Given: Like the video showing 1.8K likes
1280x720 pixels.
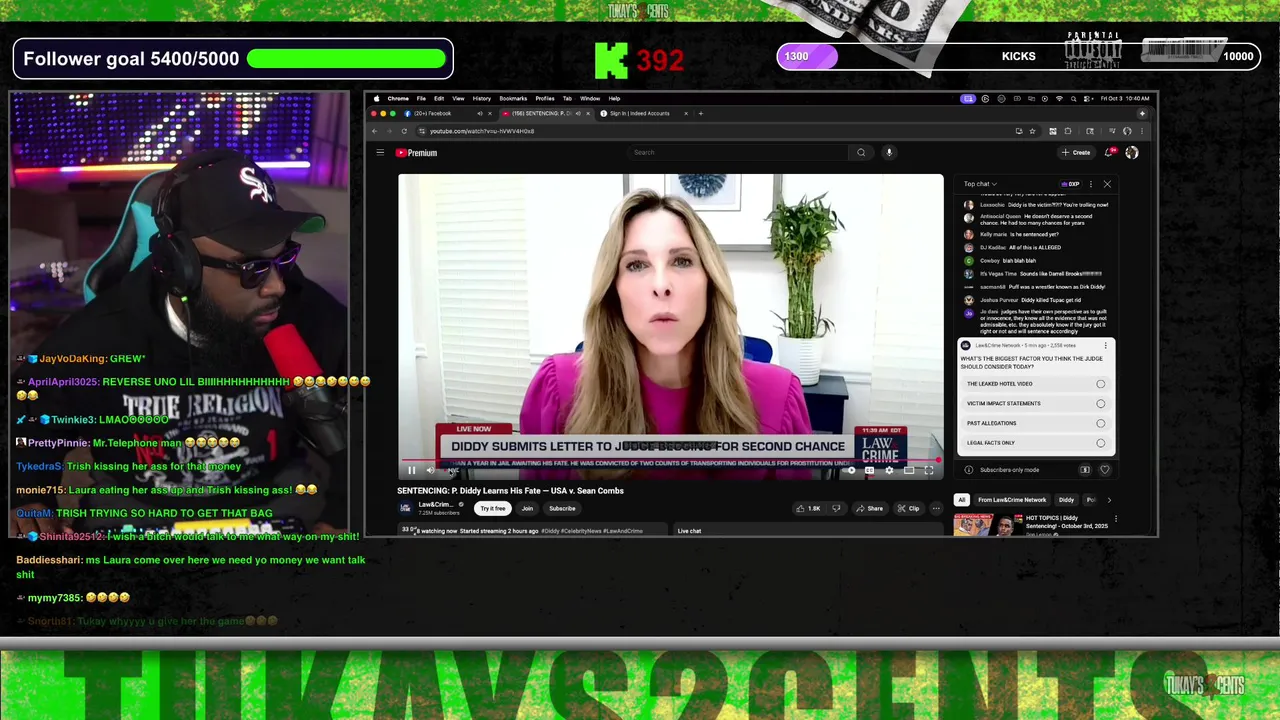Looking at the screenshot, I should point(808,508).
